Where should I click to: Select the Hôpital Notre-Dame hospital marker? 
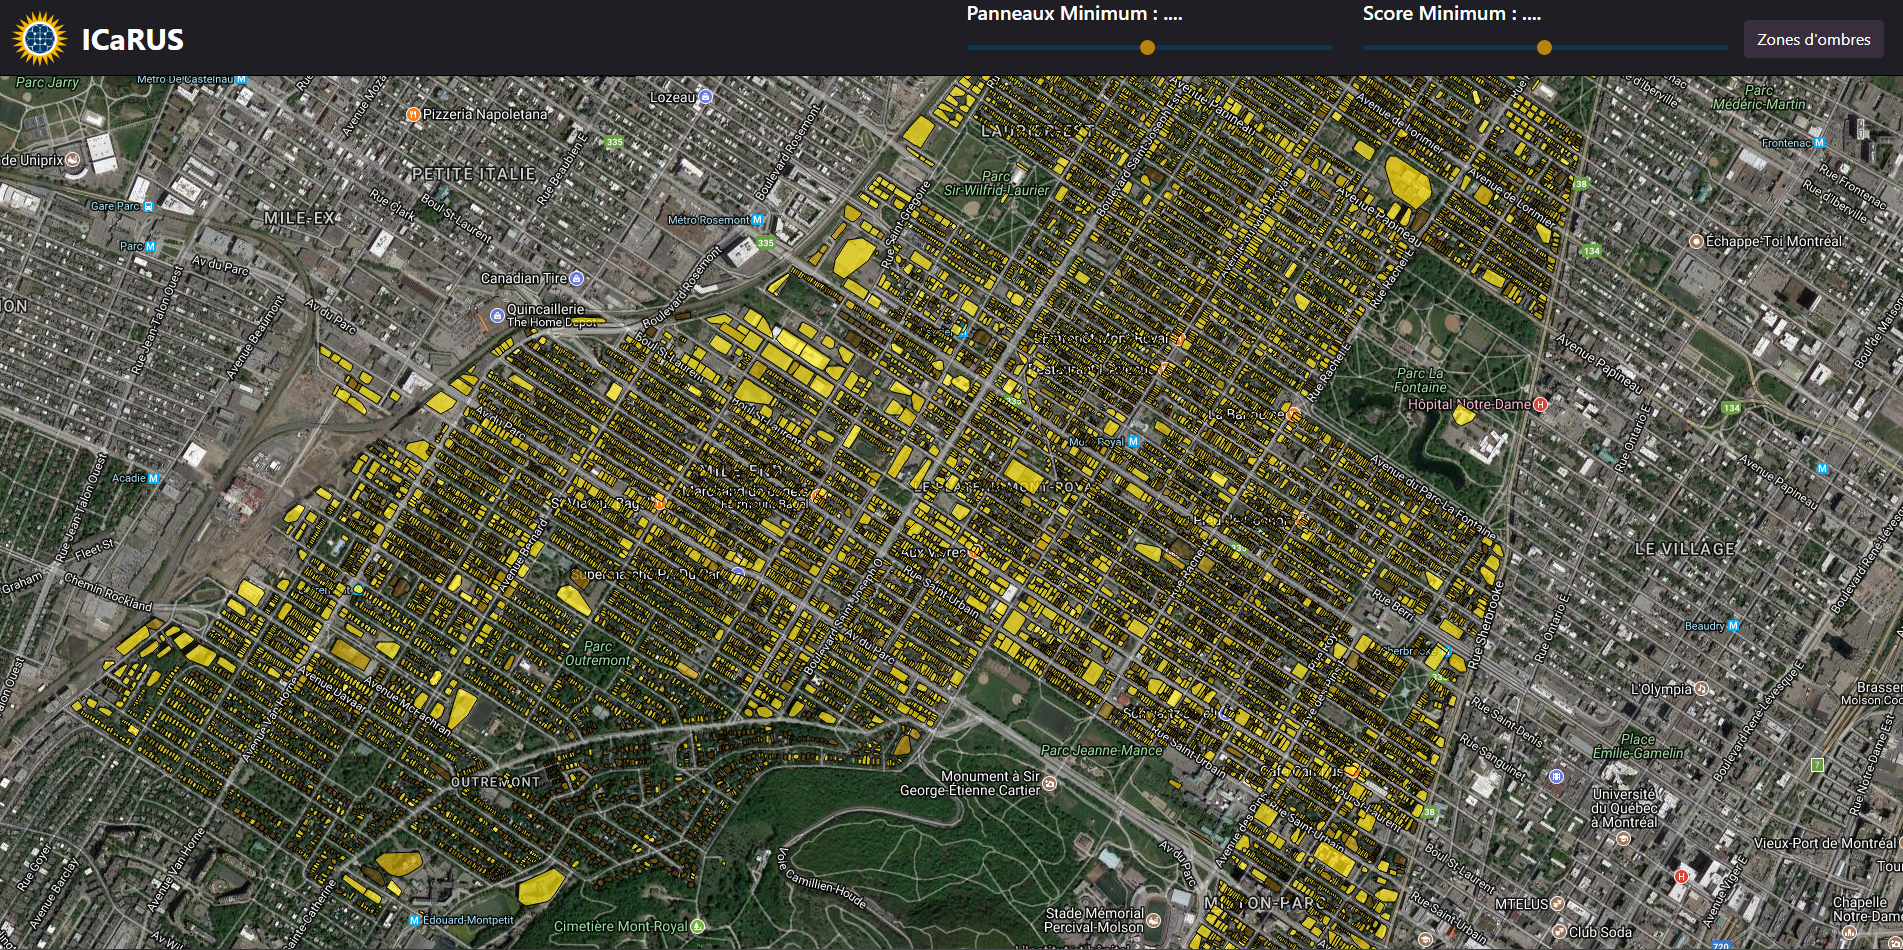point(1540,404)
